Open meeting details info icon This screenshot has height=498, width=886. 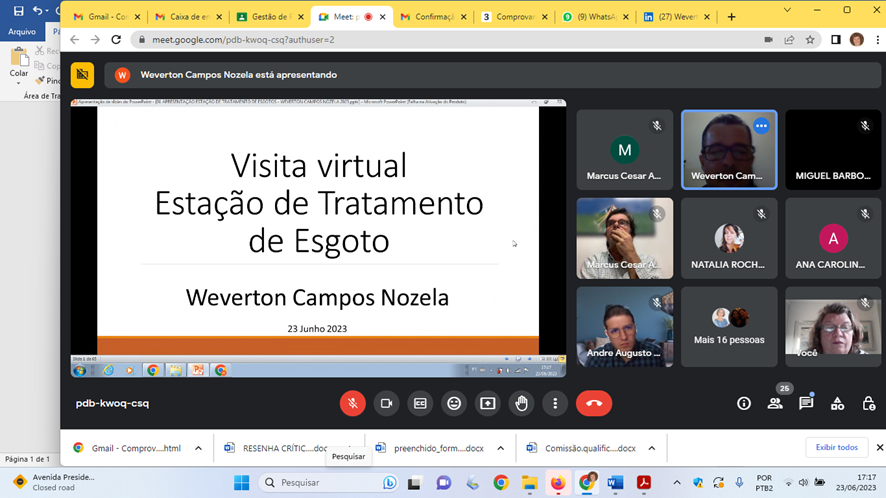744,404
